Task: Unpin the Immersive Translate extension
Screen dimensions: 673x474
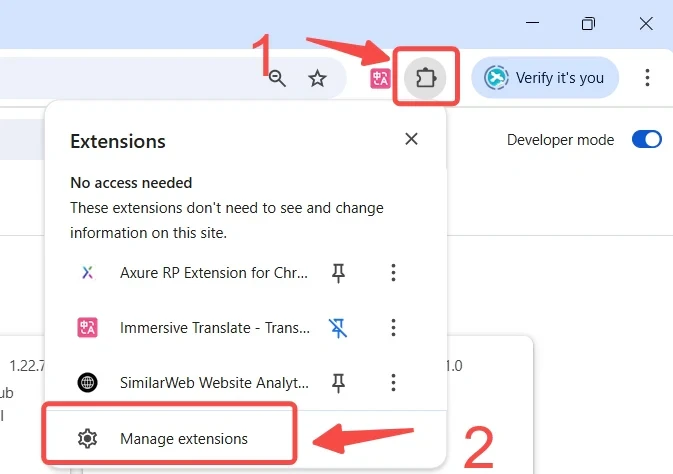Action: [x=338, y=327]
